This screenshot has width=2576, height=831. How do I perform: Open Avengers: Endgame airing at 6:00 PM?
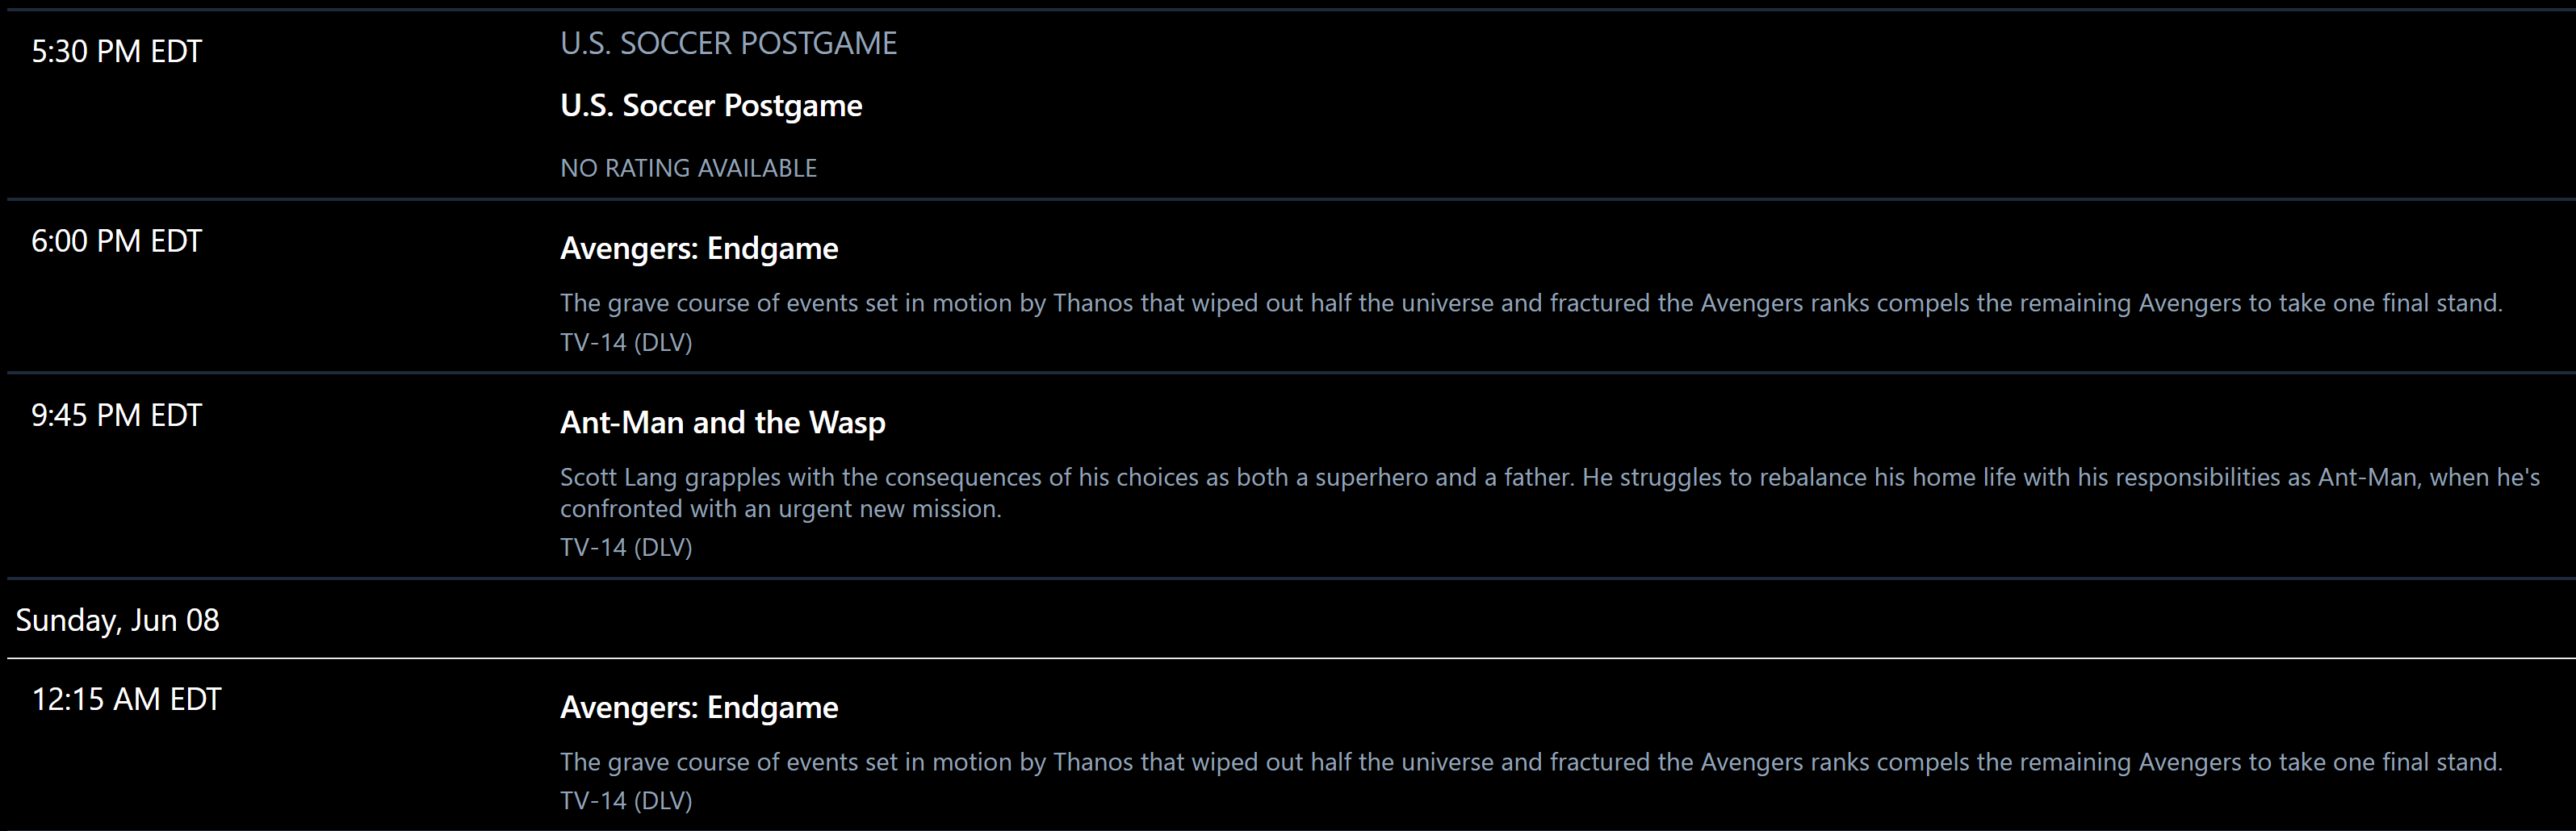[699, 249]
